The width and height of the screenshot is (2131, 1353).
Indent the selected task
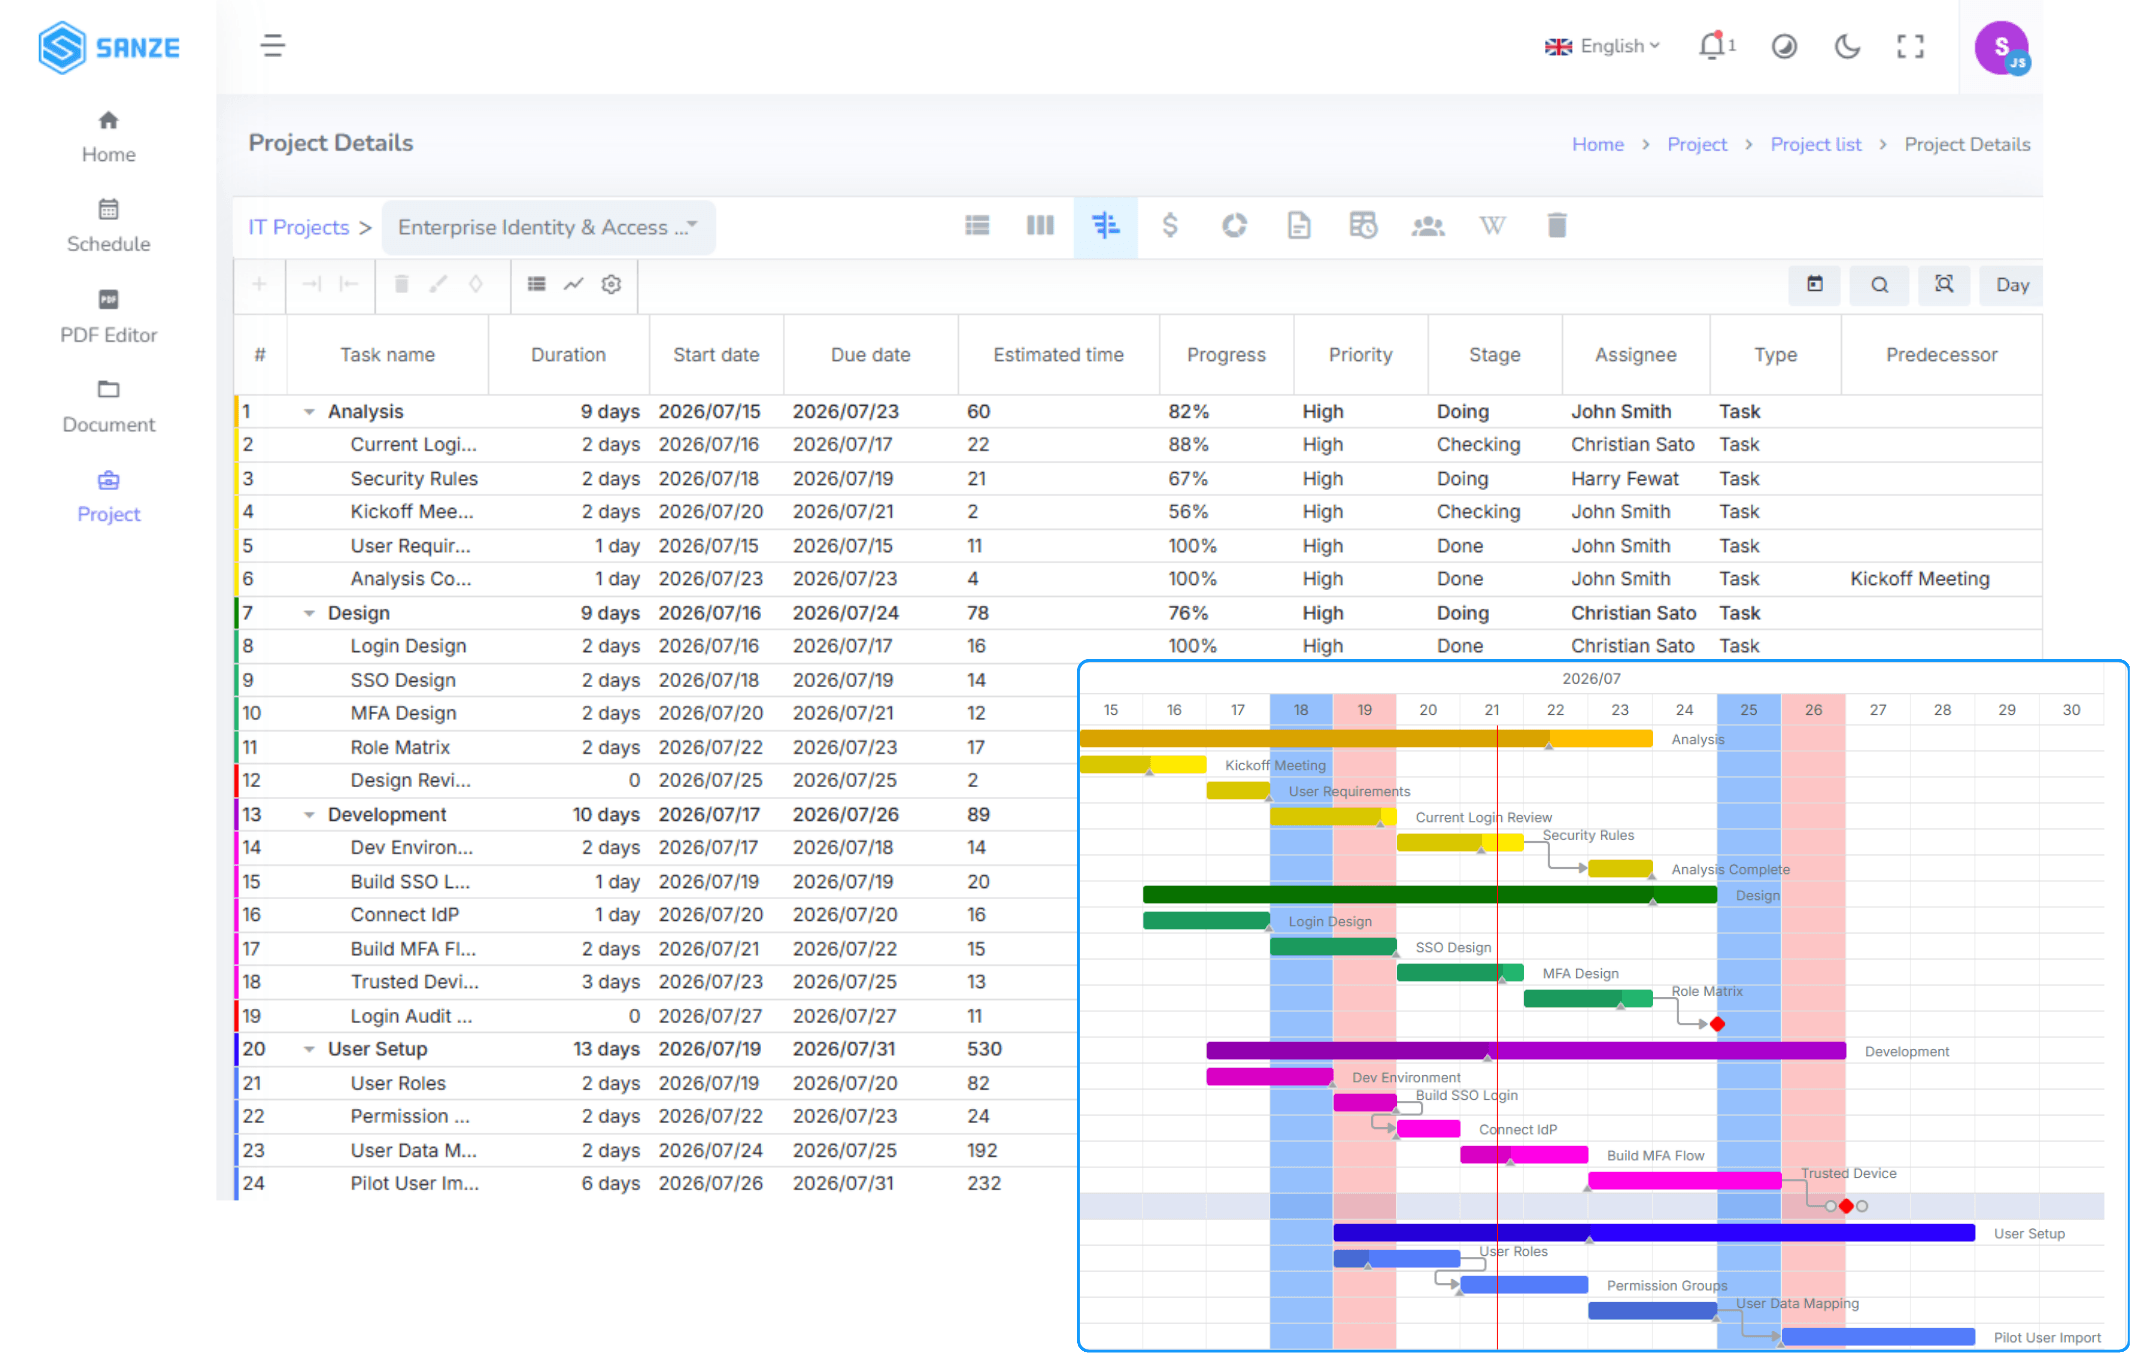[x=311, y=285]
